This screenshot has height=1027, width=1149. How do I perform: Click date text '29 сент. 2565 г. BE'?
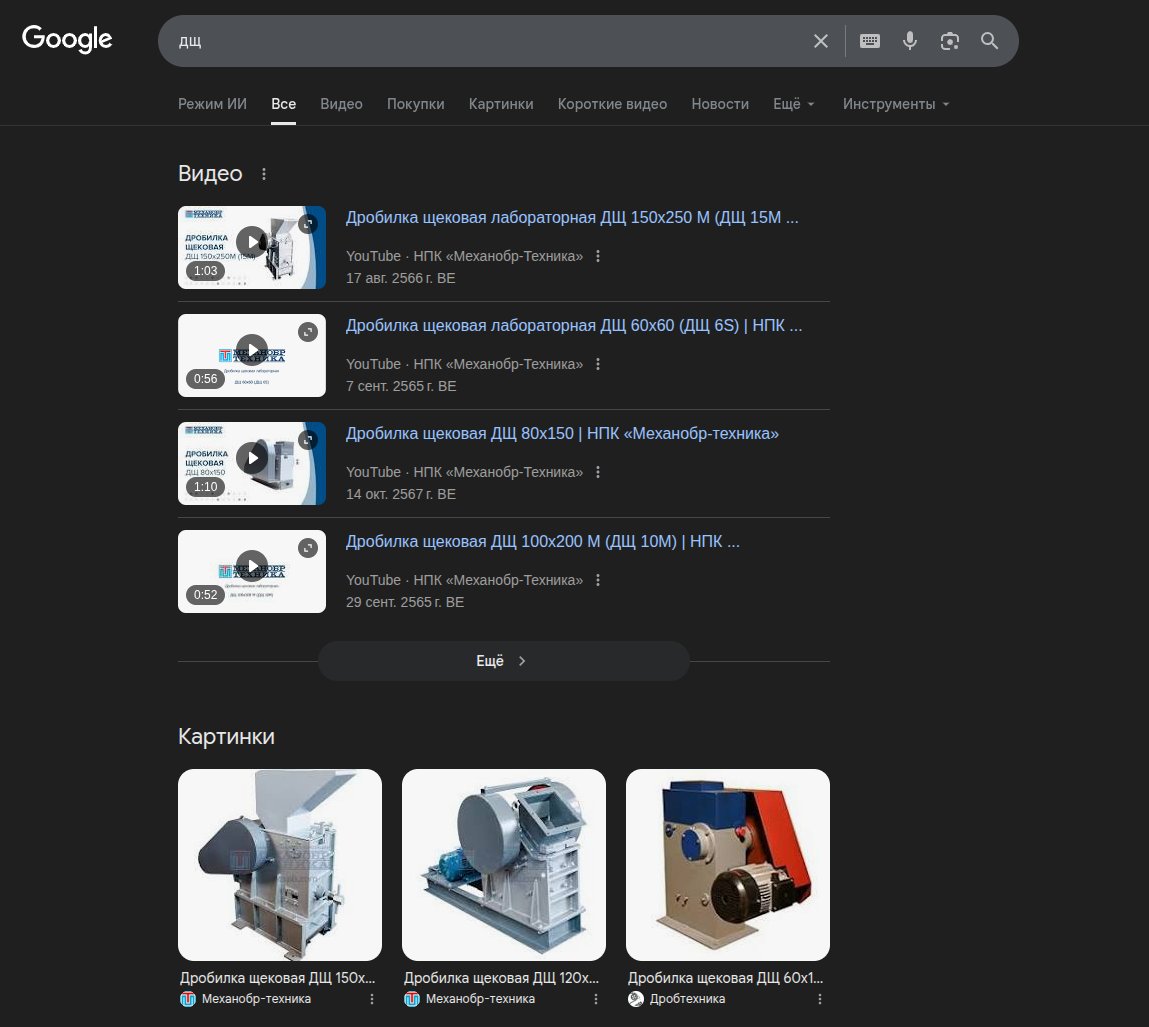click(x=405, y=602)
